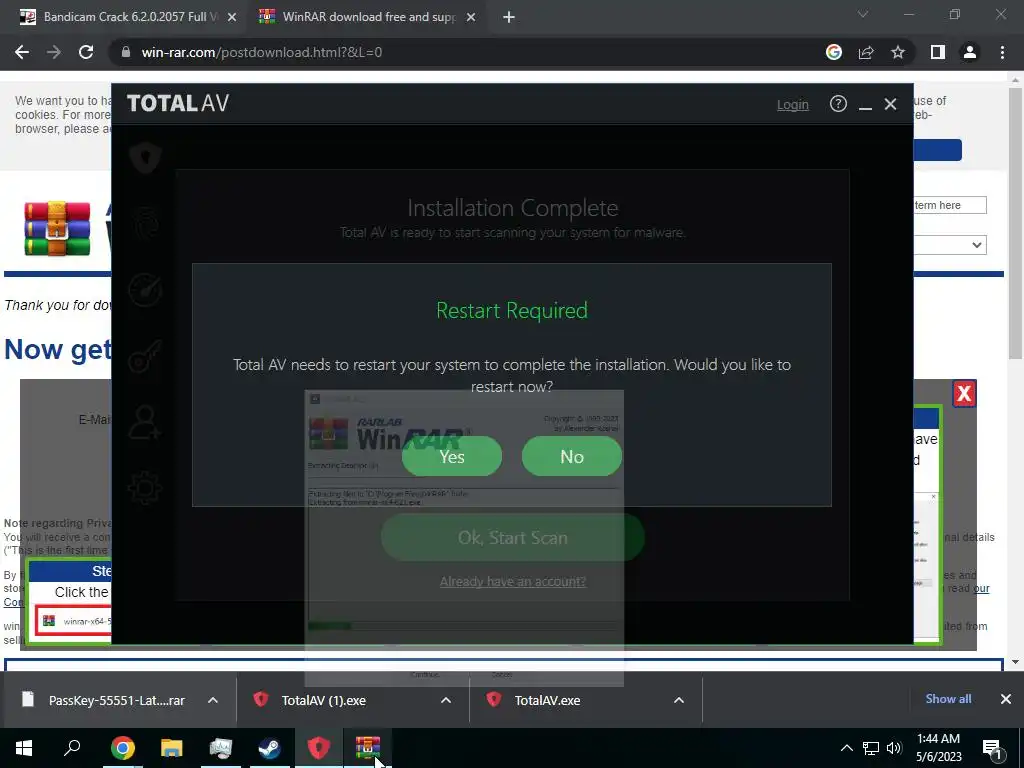Click the Chrome taskbar icon
Image resolution: width=1024 pixels, height=768 pixels.
point(122,748)
